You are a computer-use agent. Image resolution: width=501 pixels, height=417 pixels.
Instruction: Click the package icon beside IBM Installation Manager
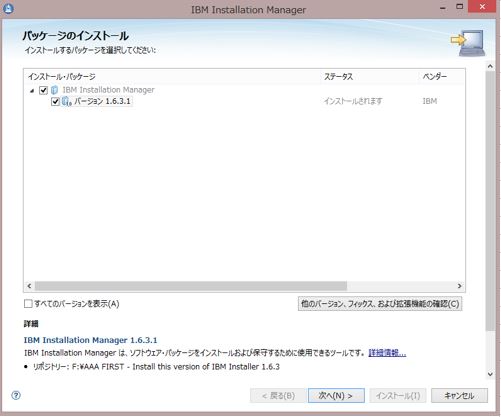pyautogui.click(x=55, y=90)
